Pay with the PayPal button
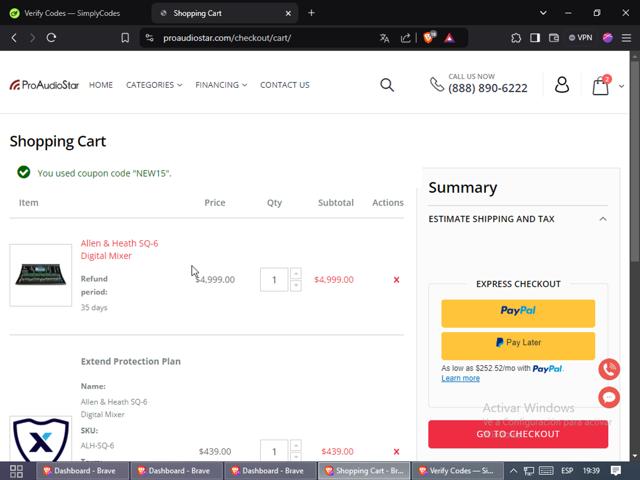The image size is (640, 480). [x=518, y=313]
